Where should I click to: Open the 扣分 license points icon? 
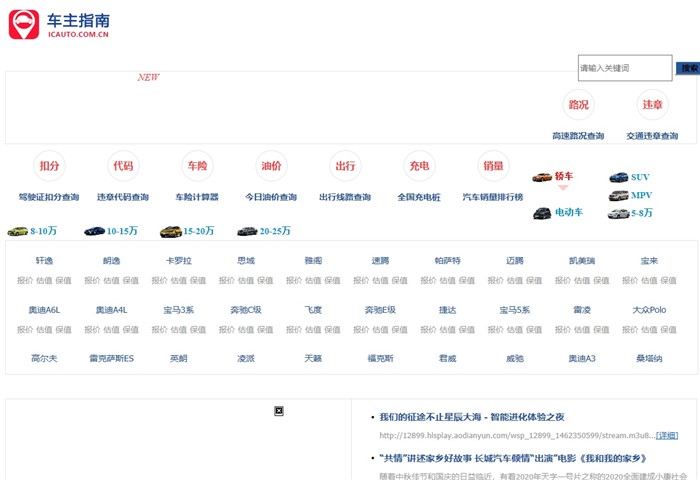[49, 166]
